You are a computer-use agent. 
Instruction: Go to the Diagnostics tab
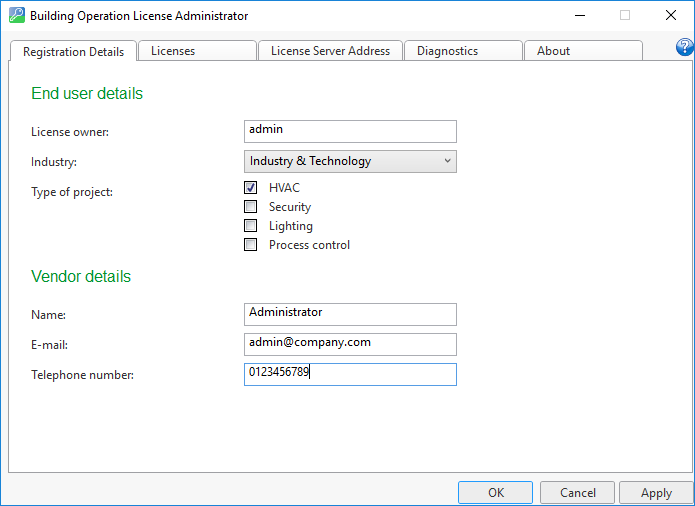tap(463, 51)
